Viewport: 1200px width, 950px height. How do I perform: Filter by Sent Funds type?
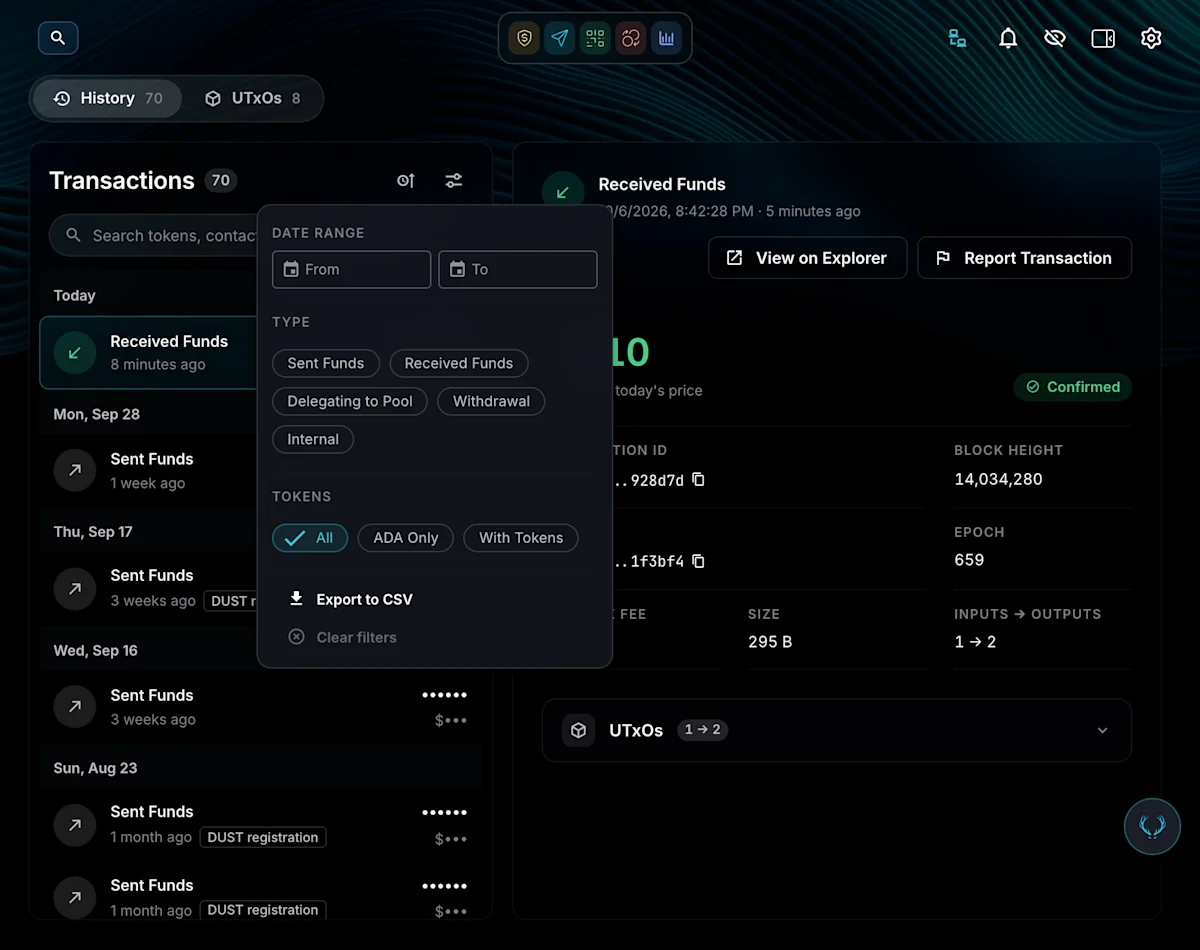pos(326,363)
